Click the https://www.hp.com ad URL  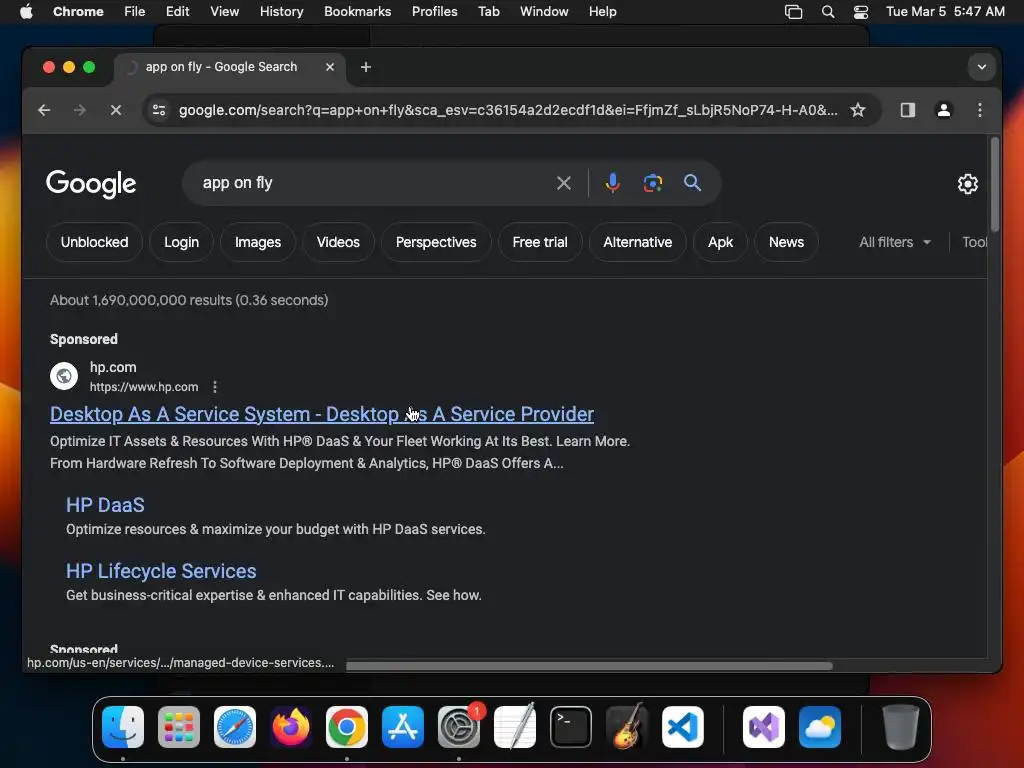point(144,387)
